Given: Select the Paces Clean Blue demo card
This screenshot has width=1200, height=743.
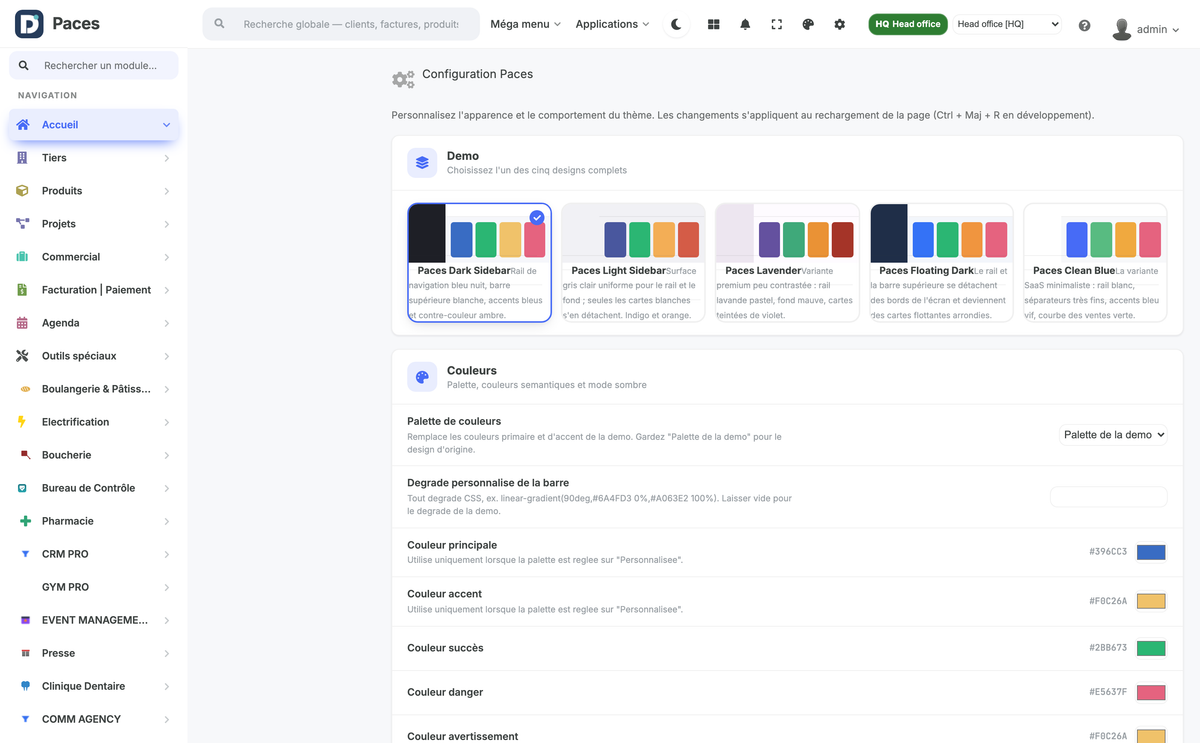Looking at the screenshot, I should (x=1095, y=263).
